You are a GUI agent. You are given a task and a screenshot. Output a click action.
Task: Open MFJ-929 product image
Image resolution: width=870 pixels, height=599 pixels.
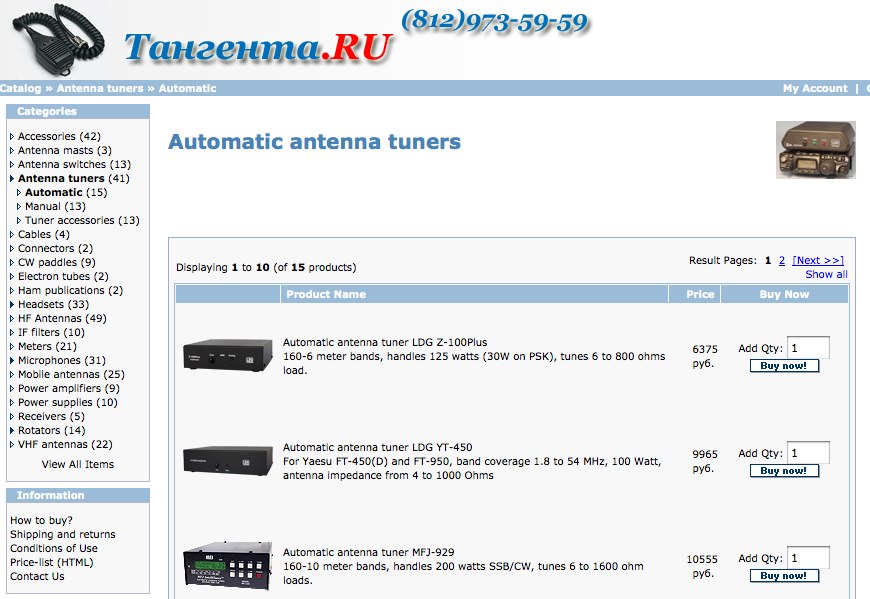pyautogui.click(x=227, y=566)
